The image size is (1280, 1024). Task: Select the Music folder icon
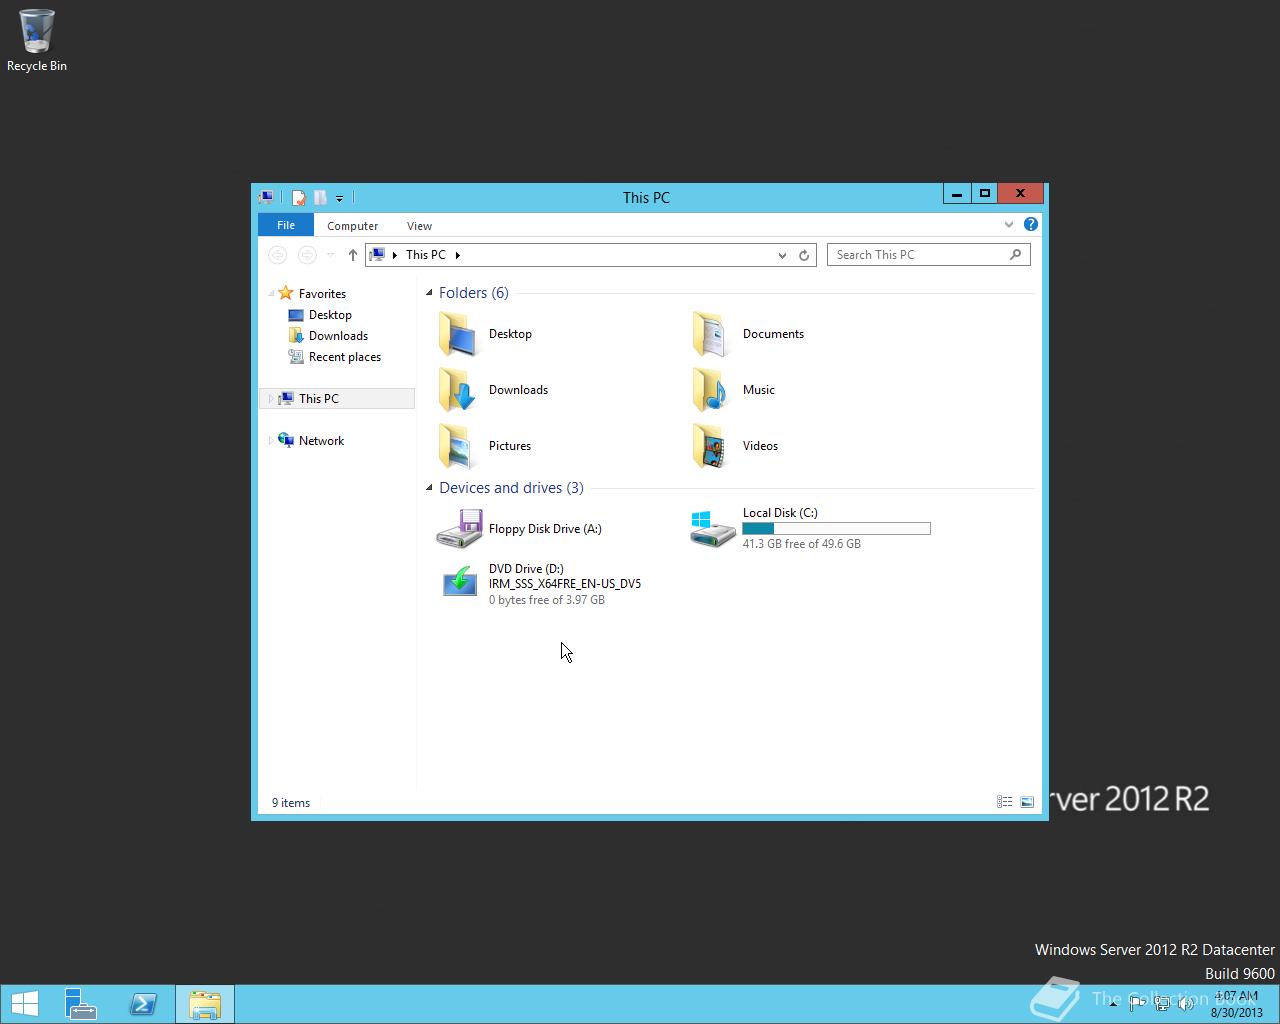point(712,390)
